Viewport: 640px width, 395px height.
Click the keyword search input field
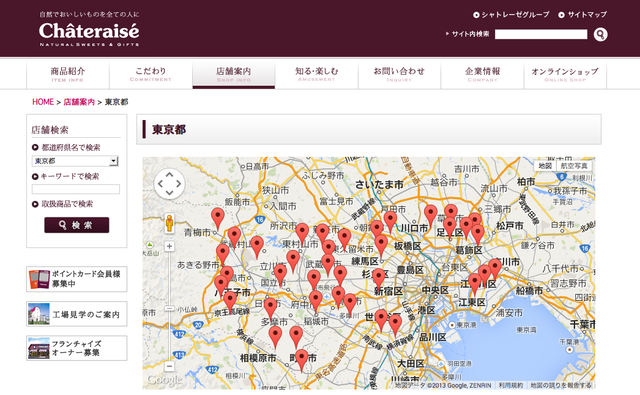coord(76,189)
